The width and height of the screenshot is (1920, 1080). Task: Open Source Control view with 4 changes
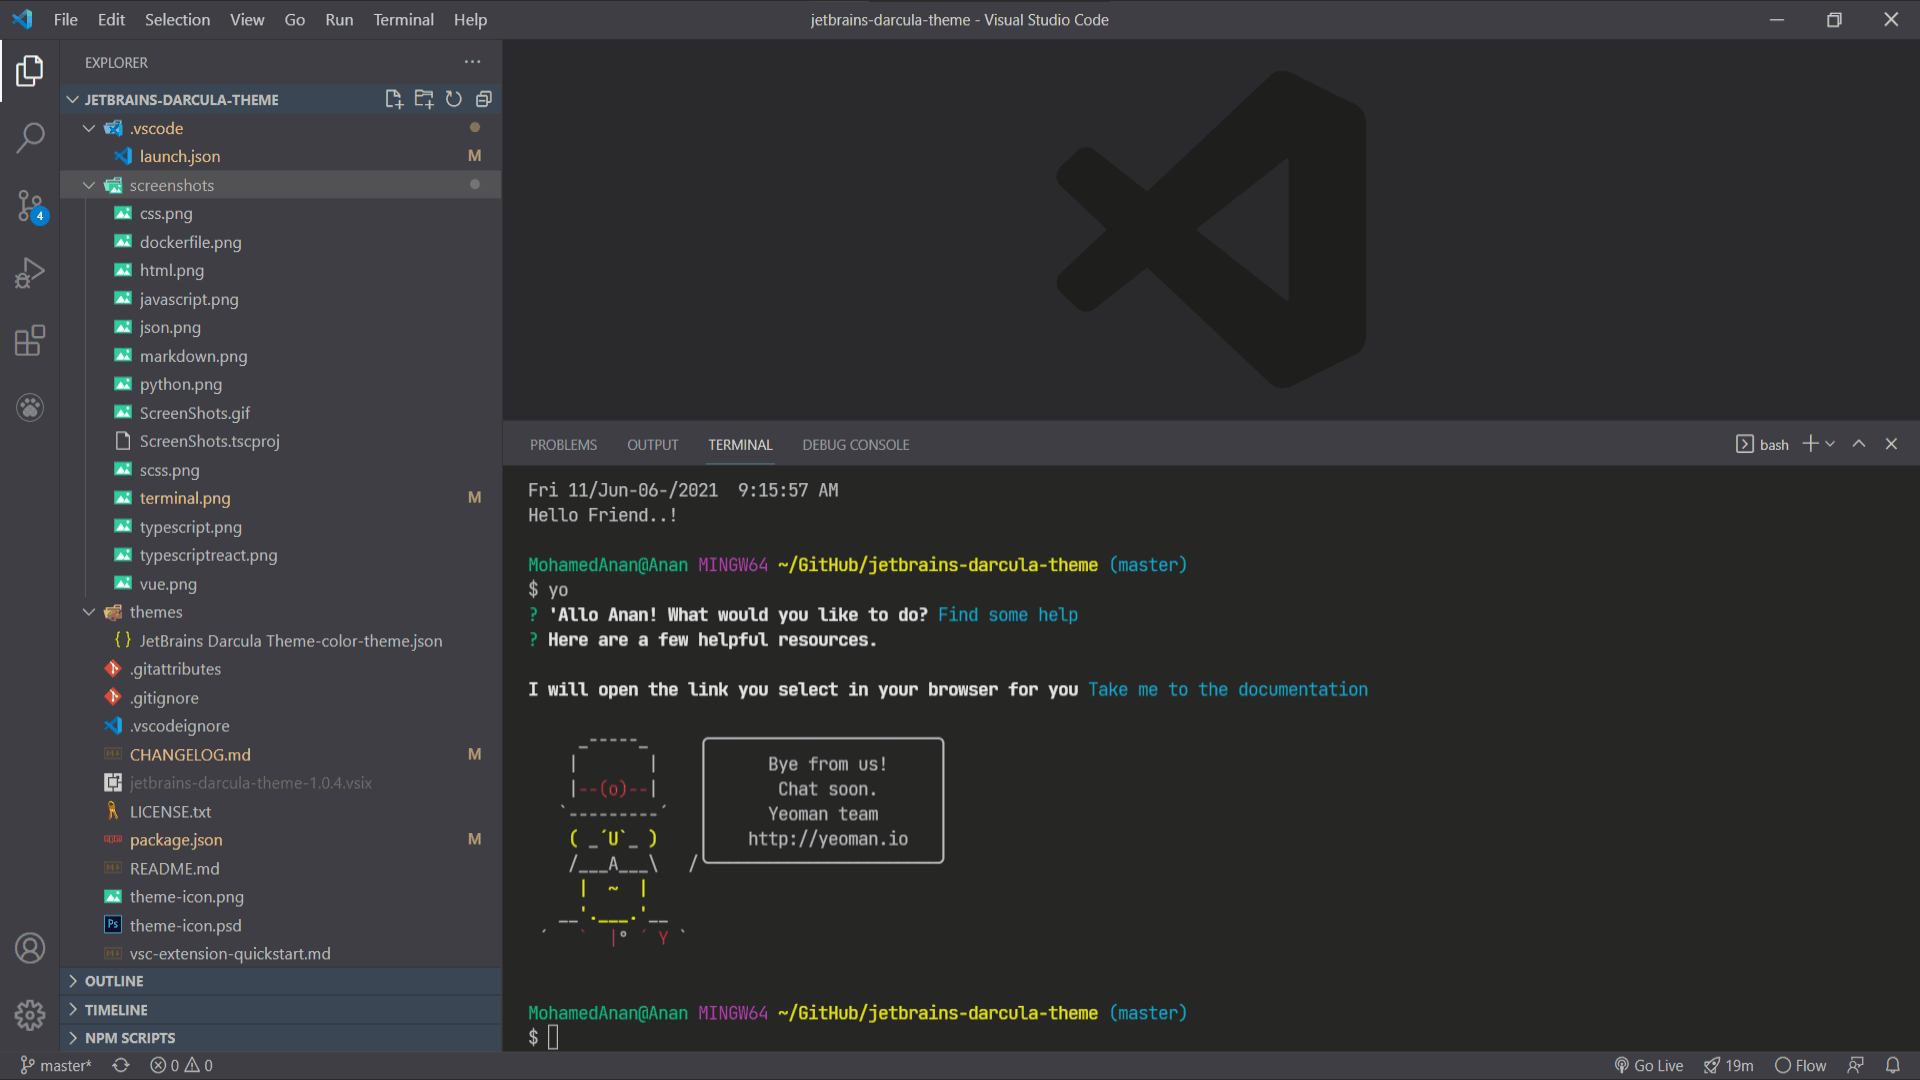[x=30, y=206]
